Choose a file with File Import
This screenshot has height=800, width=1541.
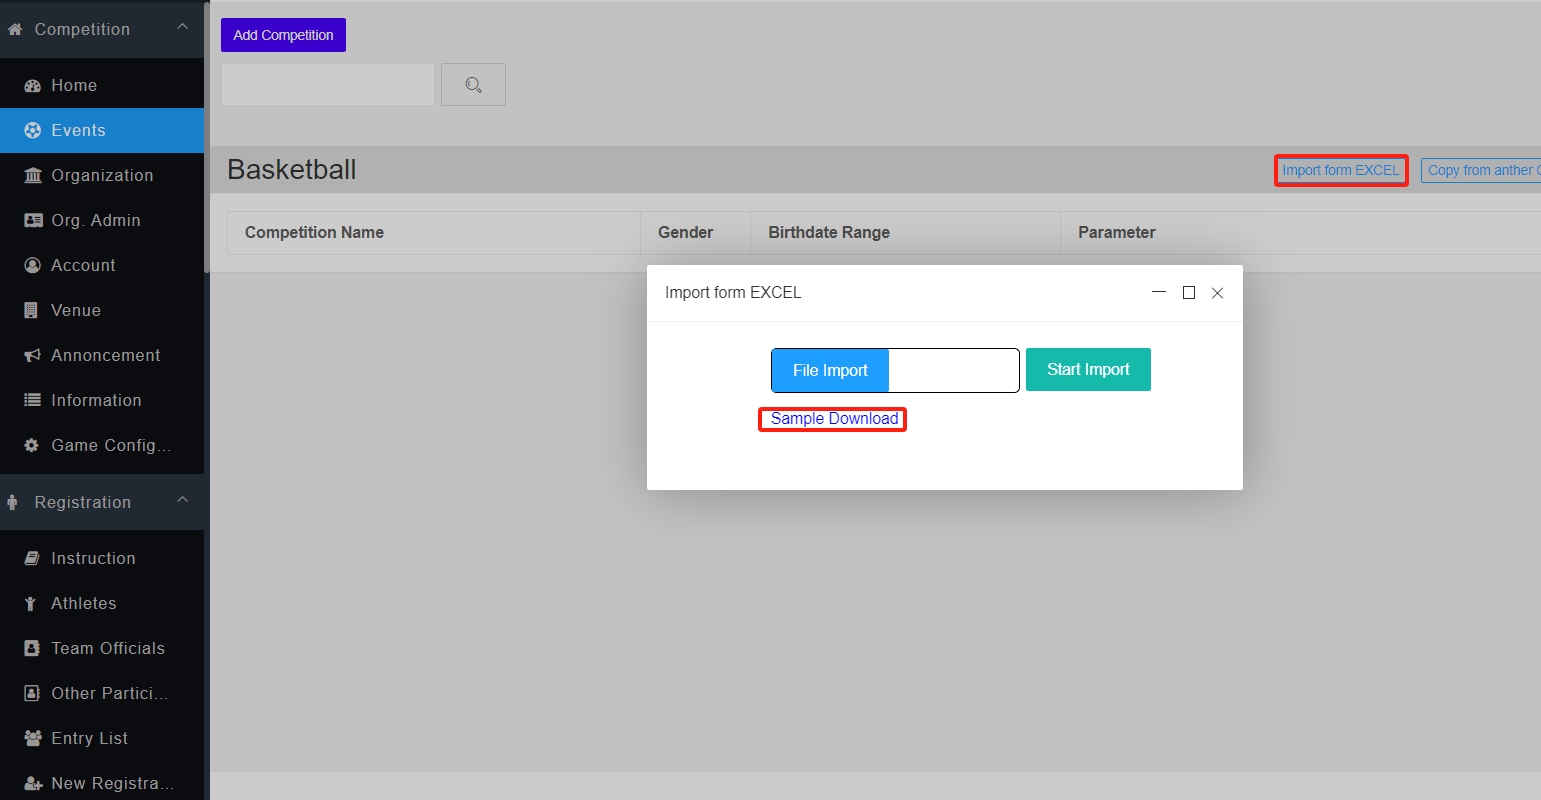(x=830, y=371)
